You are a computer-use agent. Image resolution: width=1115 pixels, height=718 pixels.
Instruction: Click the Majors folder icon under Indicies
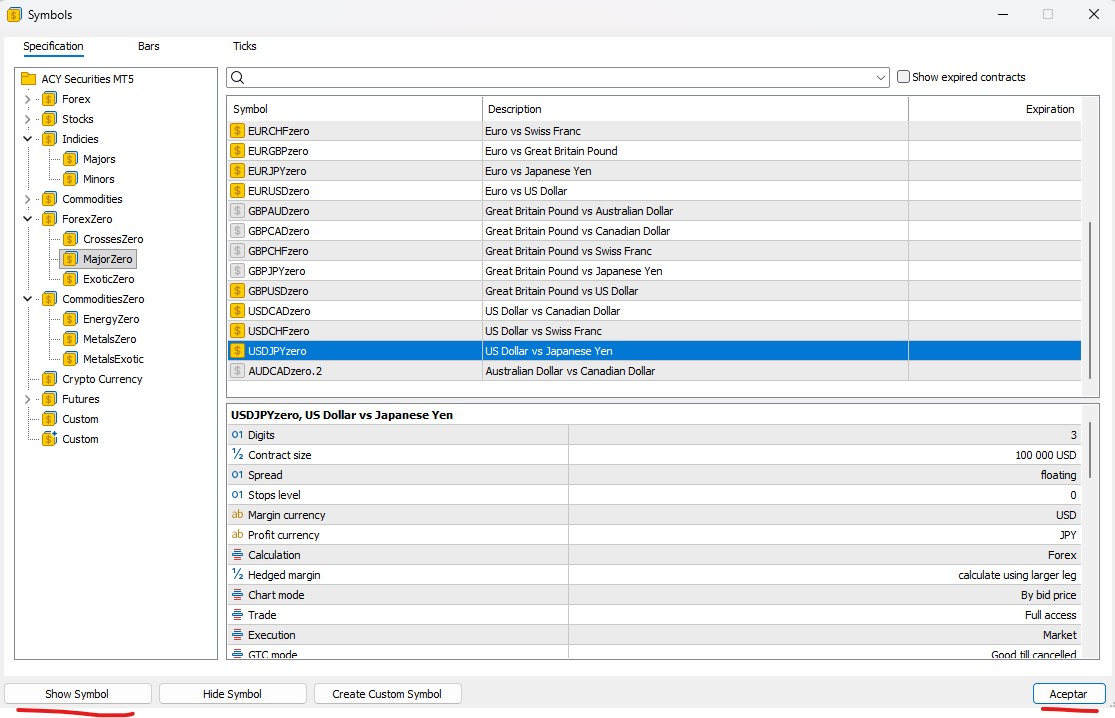pyautogui.click(x=70, y=159)
